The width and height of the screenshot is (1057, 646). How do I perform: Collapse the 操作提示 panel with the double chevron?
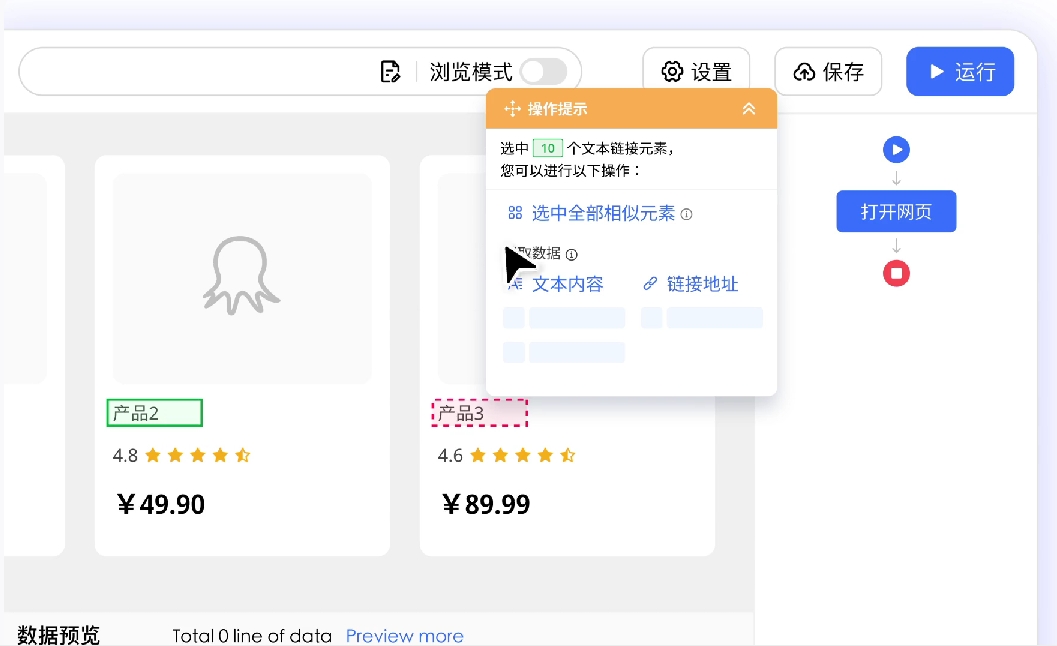(x=749, y=109)
